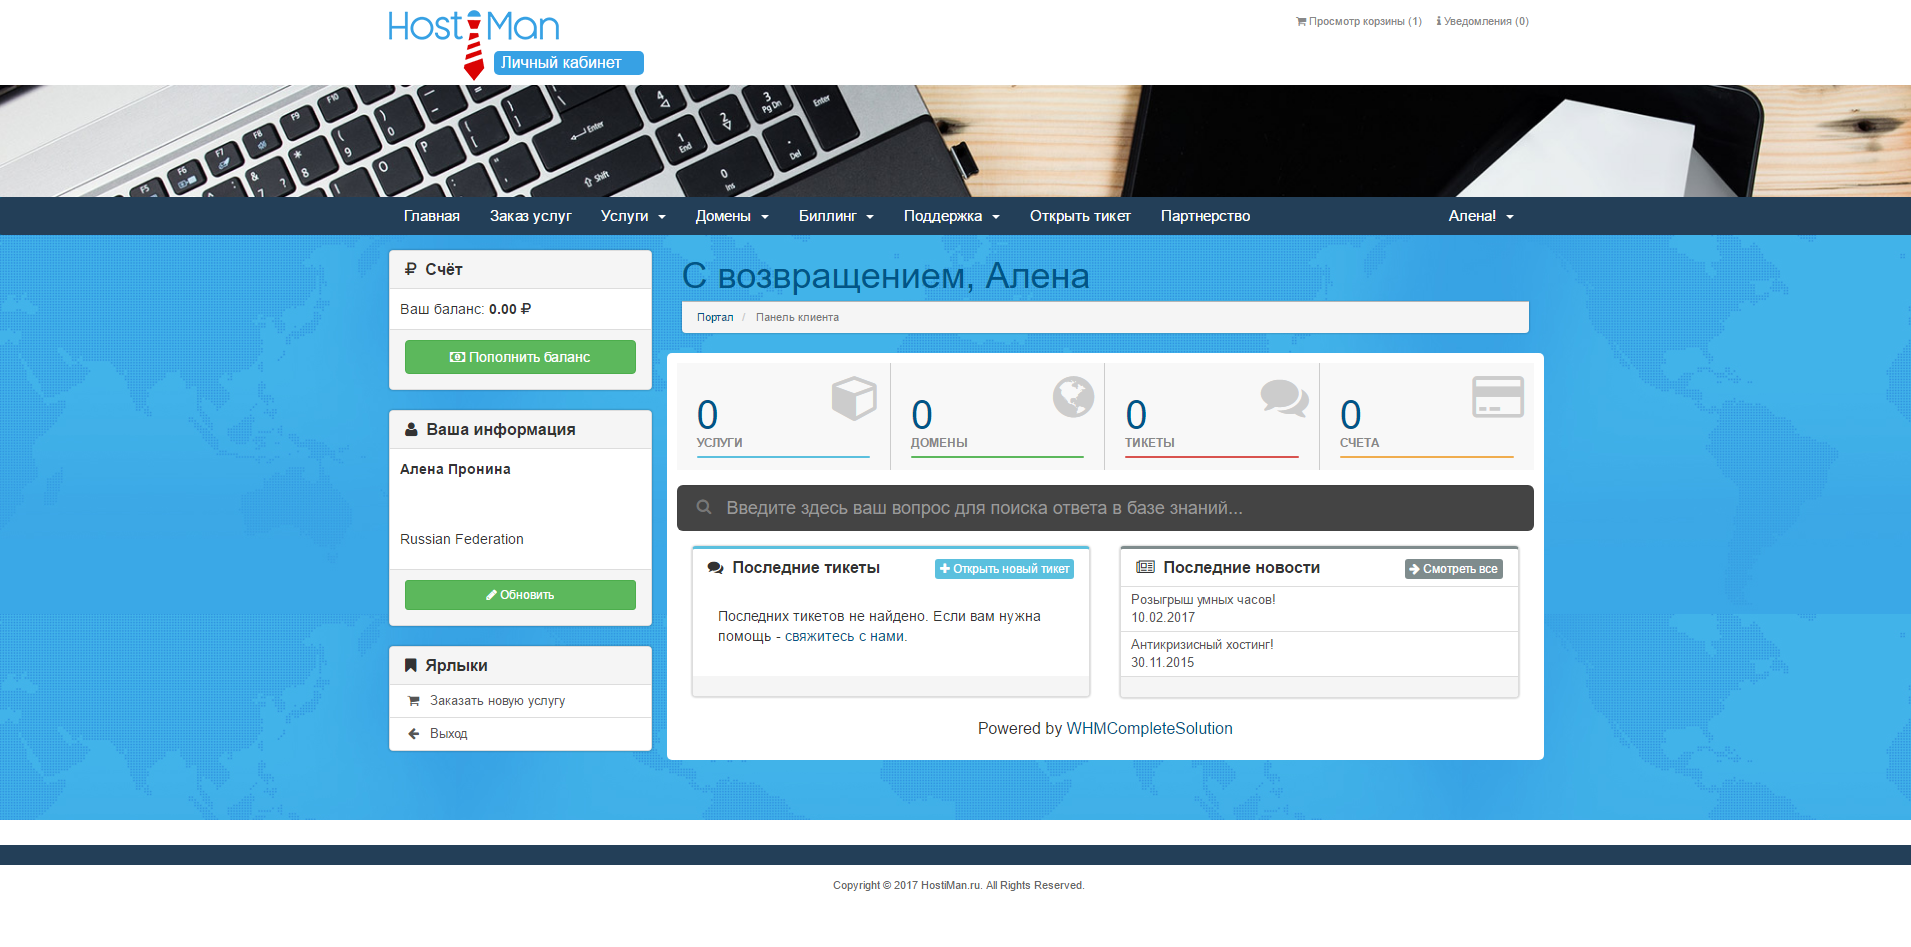
Task: Click the comments icon beside Последние тикеты
Action: pos(715,568)
